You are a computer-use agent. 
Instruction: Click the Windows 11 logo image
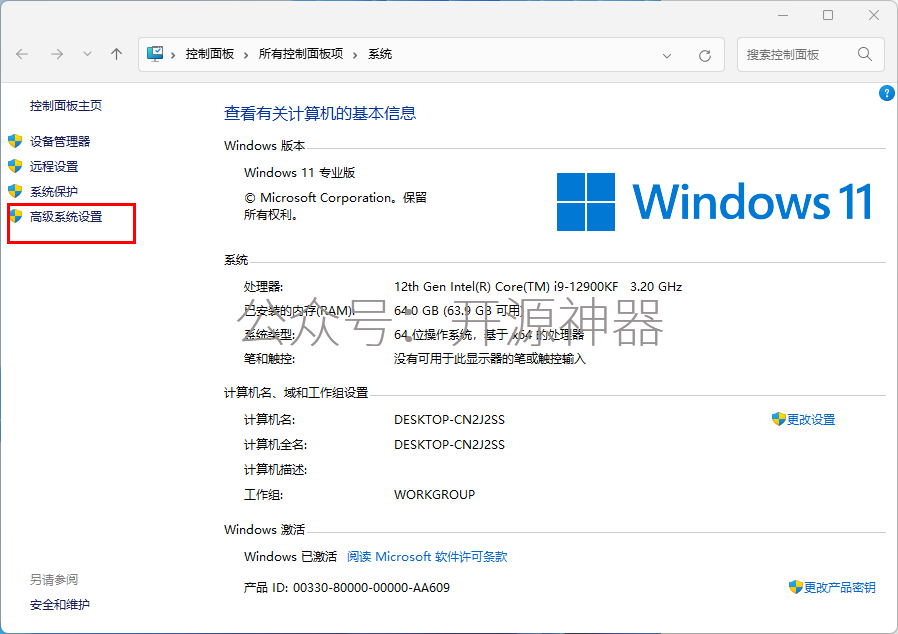point(715,202)
